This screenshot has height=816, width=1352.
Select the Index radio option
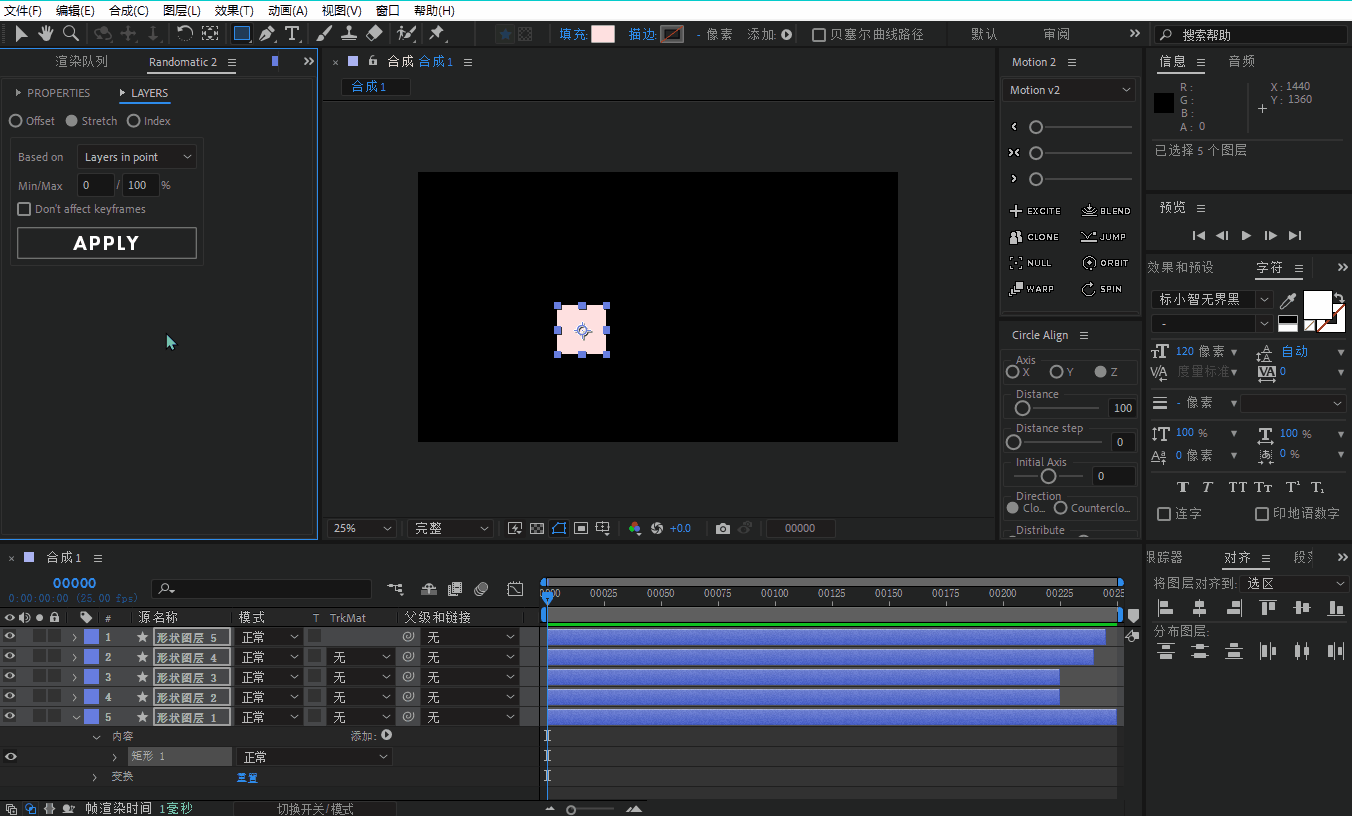click(x=133, y=121)
